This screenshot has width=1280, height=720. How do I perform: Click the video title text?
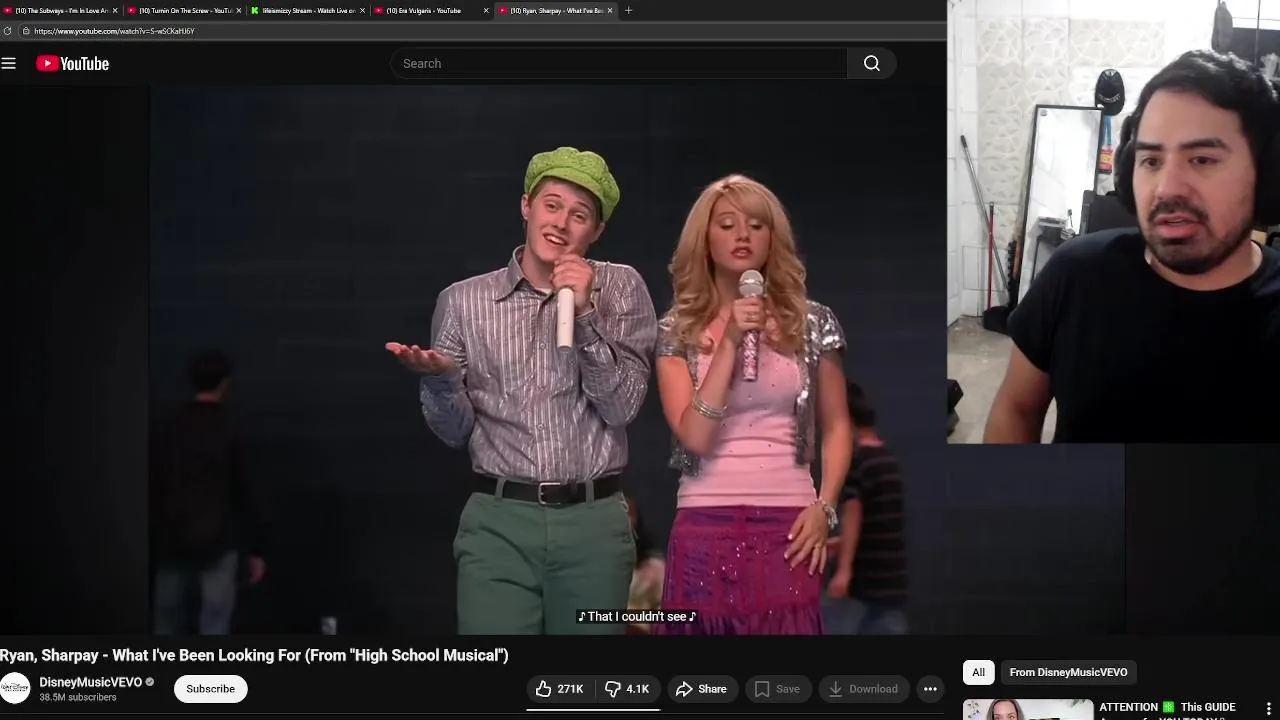[x=254, y=655]
